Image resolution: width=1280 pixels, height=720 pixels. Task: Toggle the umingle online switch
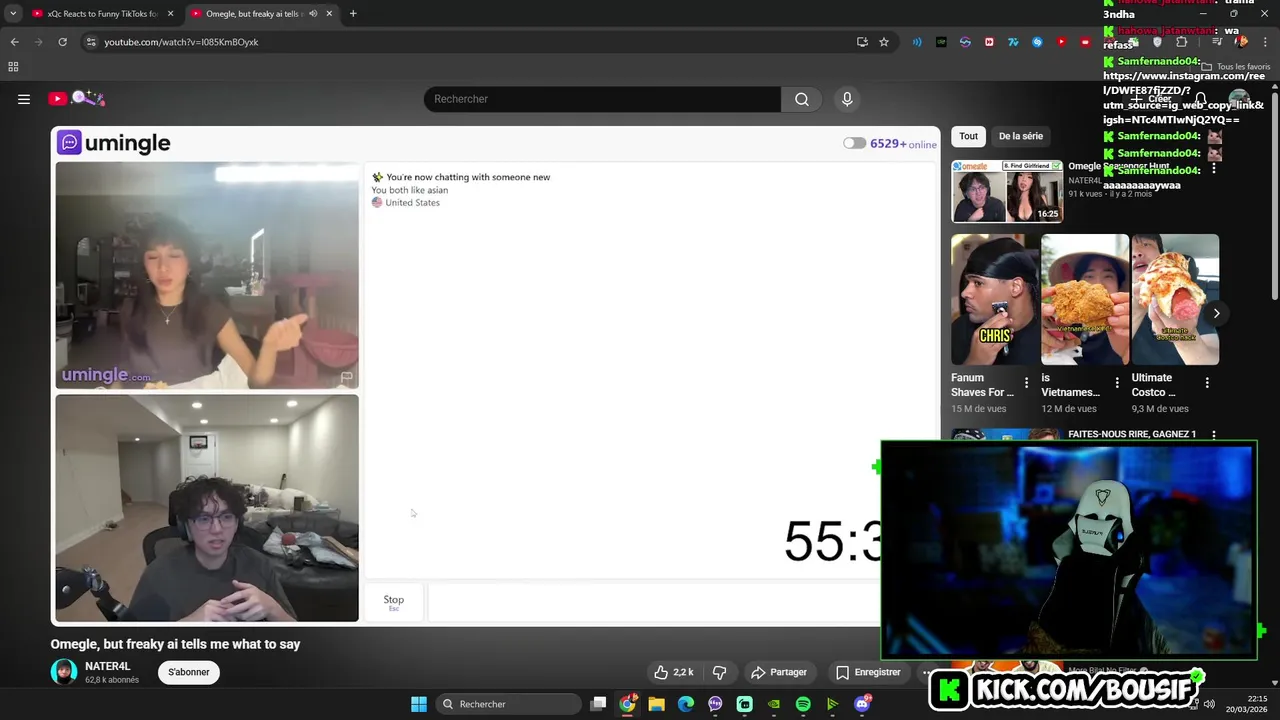(x=854, y=143)
